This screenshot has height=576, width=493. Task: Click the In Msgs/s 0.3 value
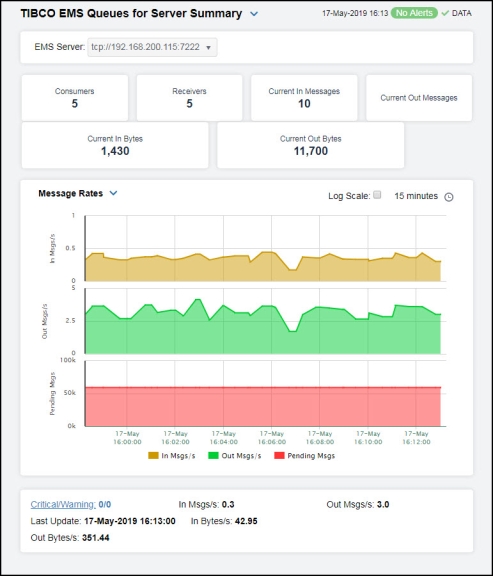[228, 504]
